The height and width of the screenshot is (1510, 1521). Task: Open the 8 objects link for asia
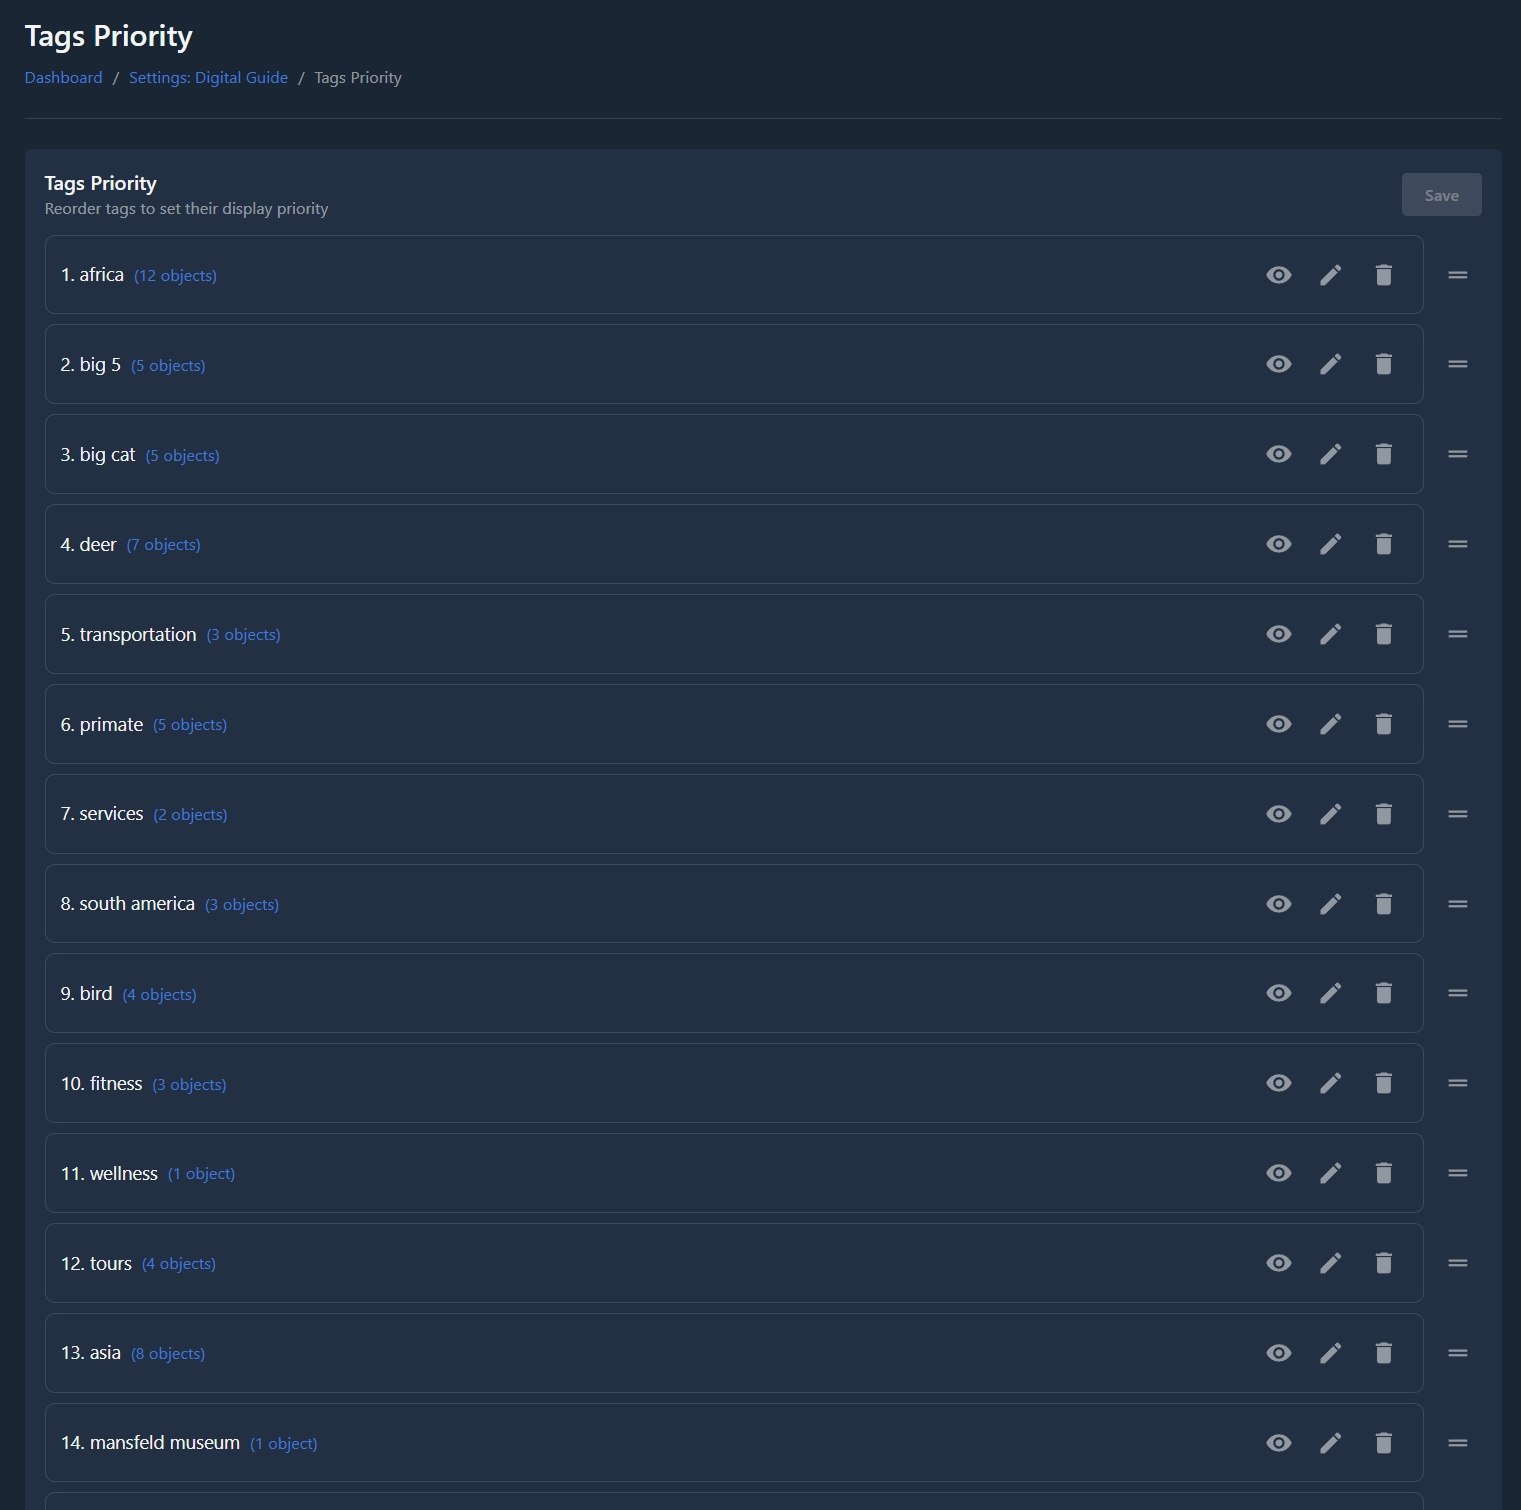pos(168,1353)
